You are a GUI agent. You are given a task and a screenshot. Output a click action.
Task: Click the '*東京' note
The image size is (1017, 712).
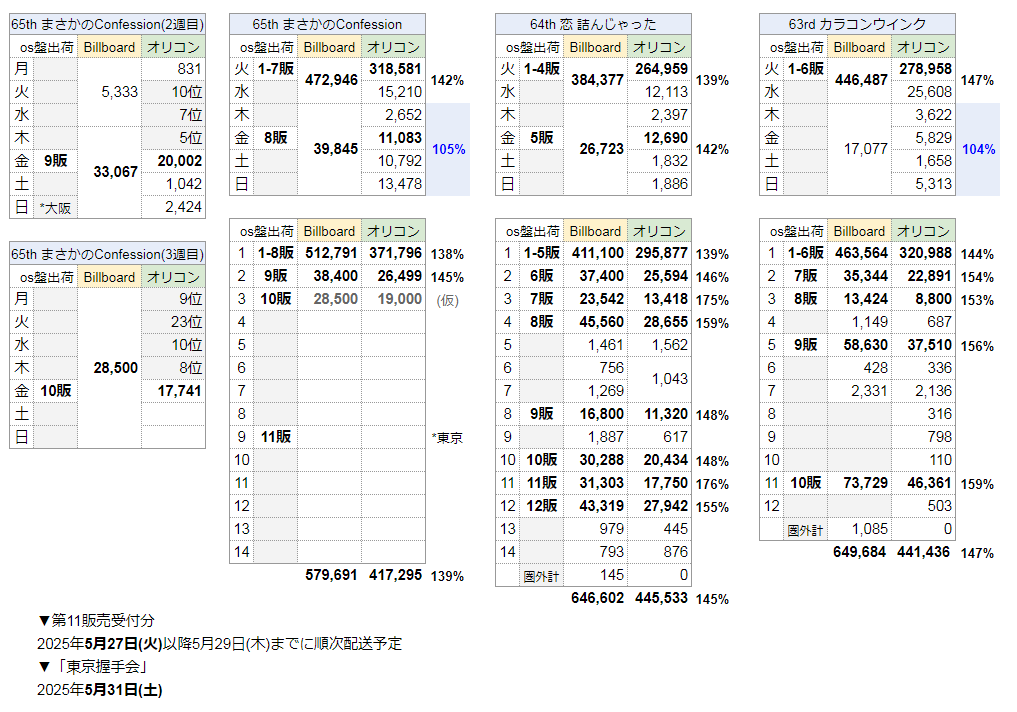[447, 438]
